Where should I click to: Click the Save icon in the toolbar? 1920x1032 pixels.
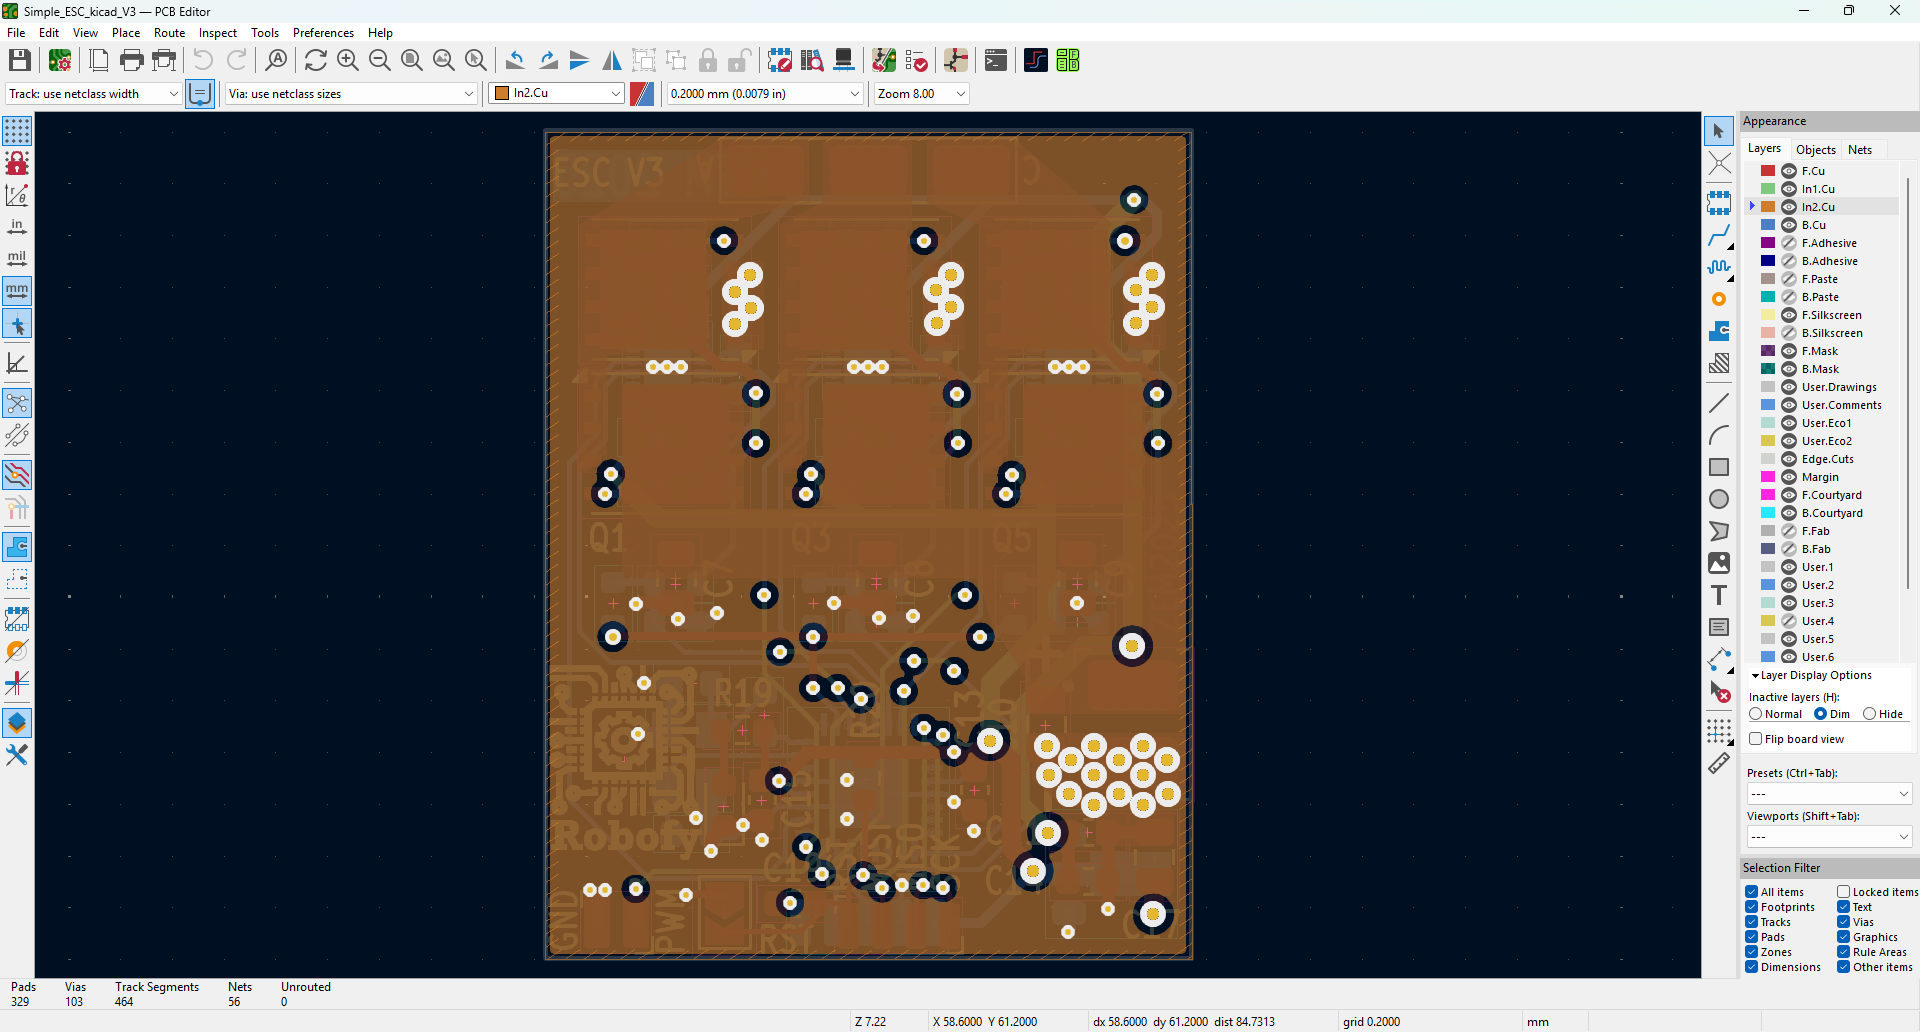coord(19,61)
